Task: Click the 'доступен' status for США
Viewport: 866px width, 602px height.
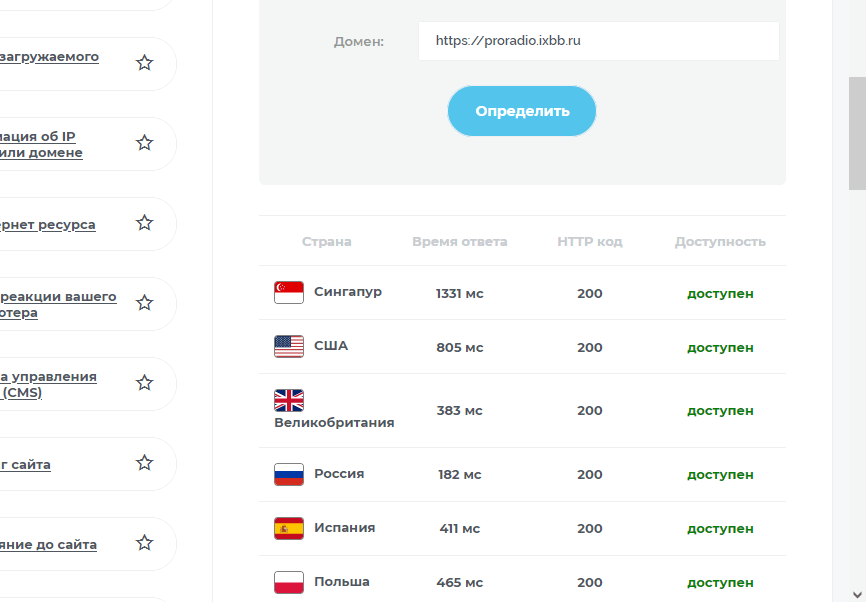Action: [720, 348]
